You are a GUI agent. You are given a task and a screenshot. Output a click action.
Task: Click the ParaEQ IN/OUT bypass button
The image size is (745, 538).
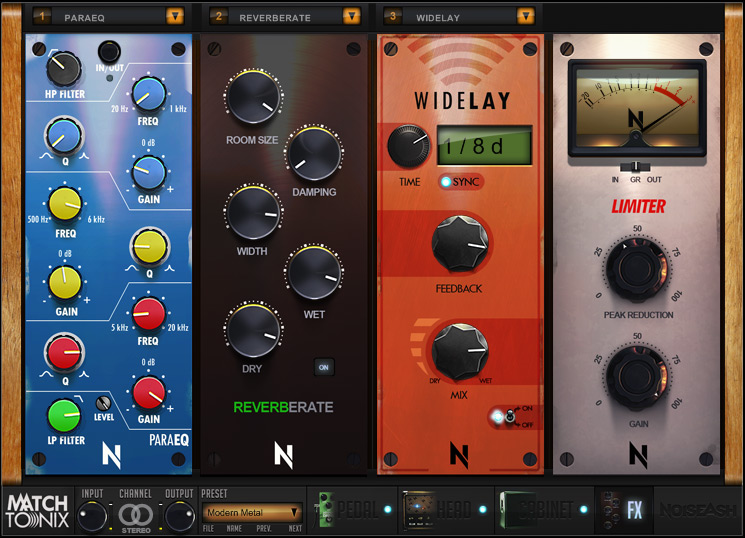pos(109,51)
